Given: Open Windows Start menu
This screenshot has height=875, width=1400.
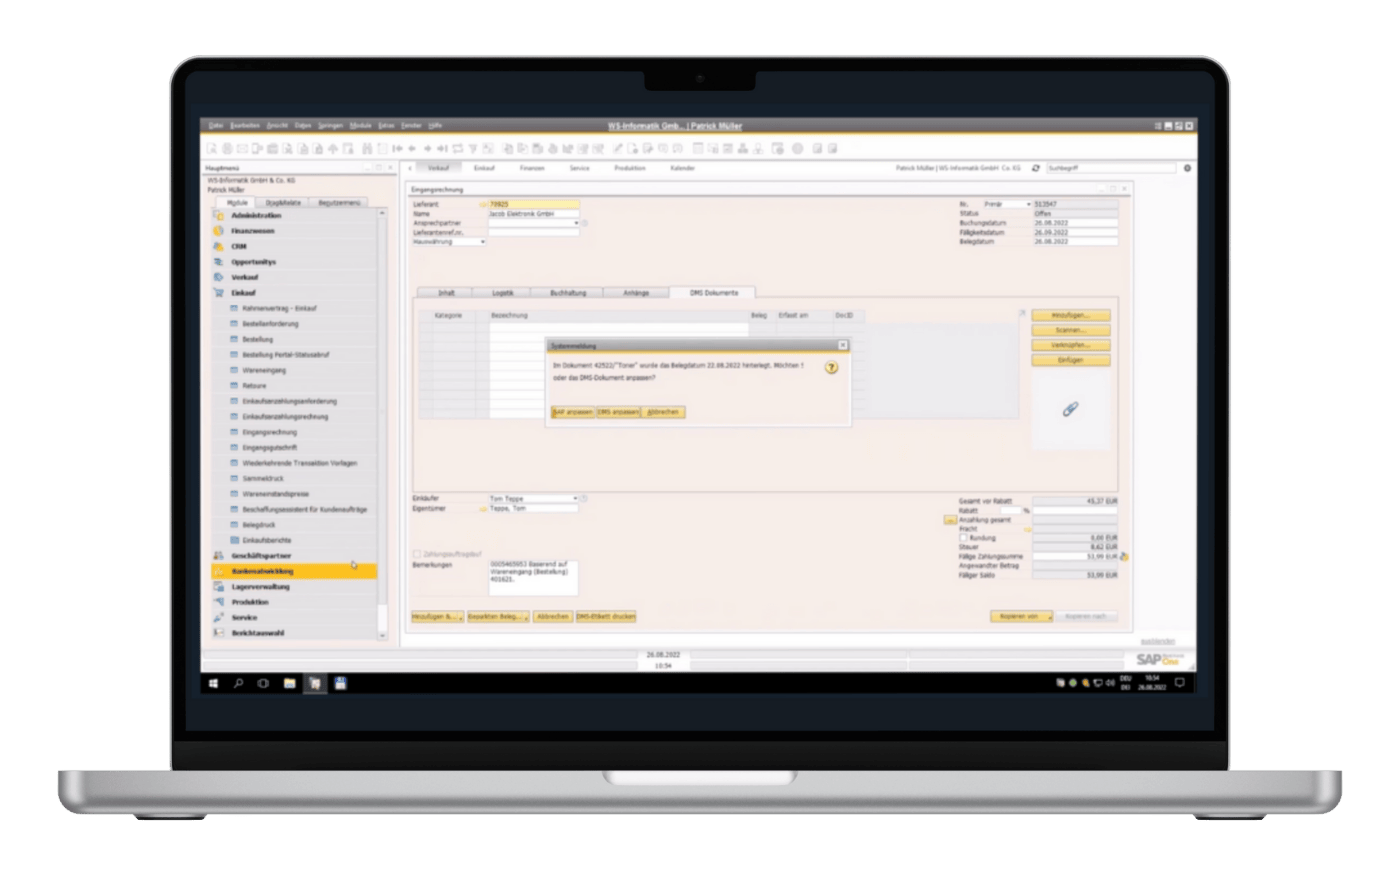Looking at the screenshot, I should click(x=213, y=683).
